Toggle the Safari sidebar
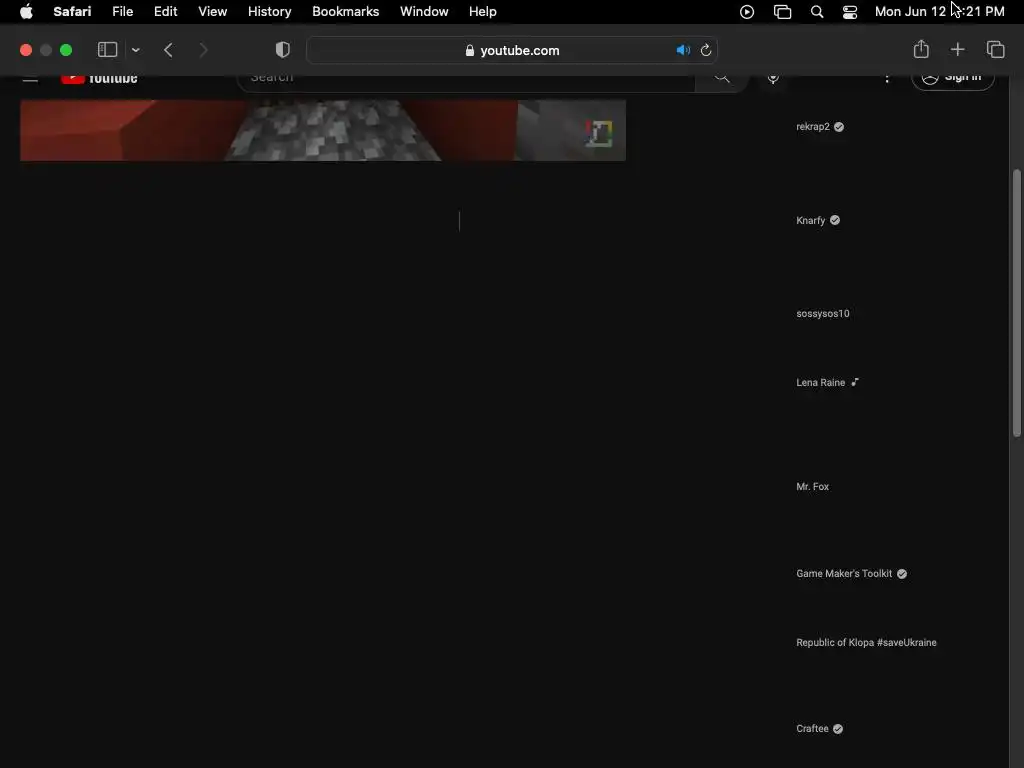 pos(107,50)
